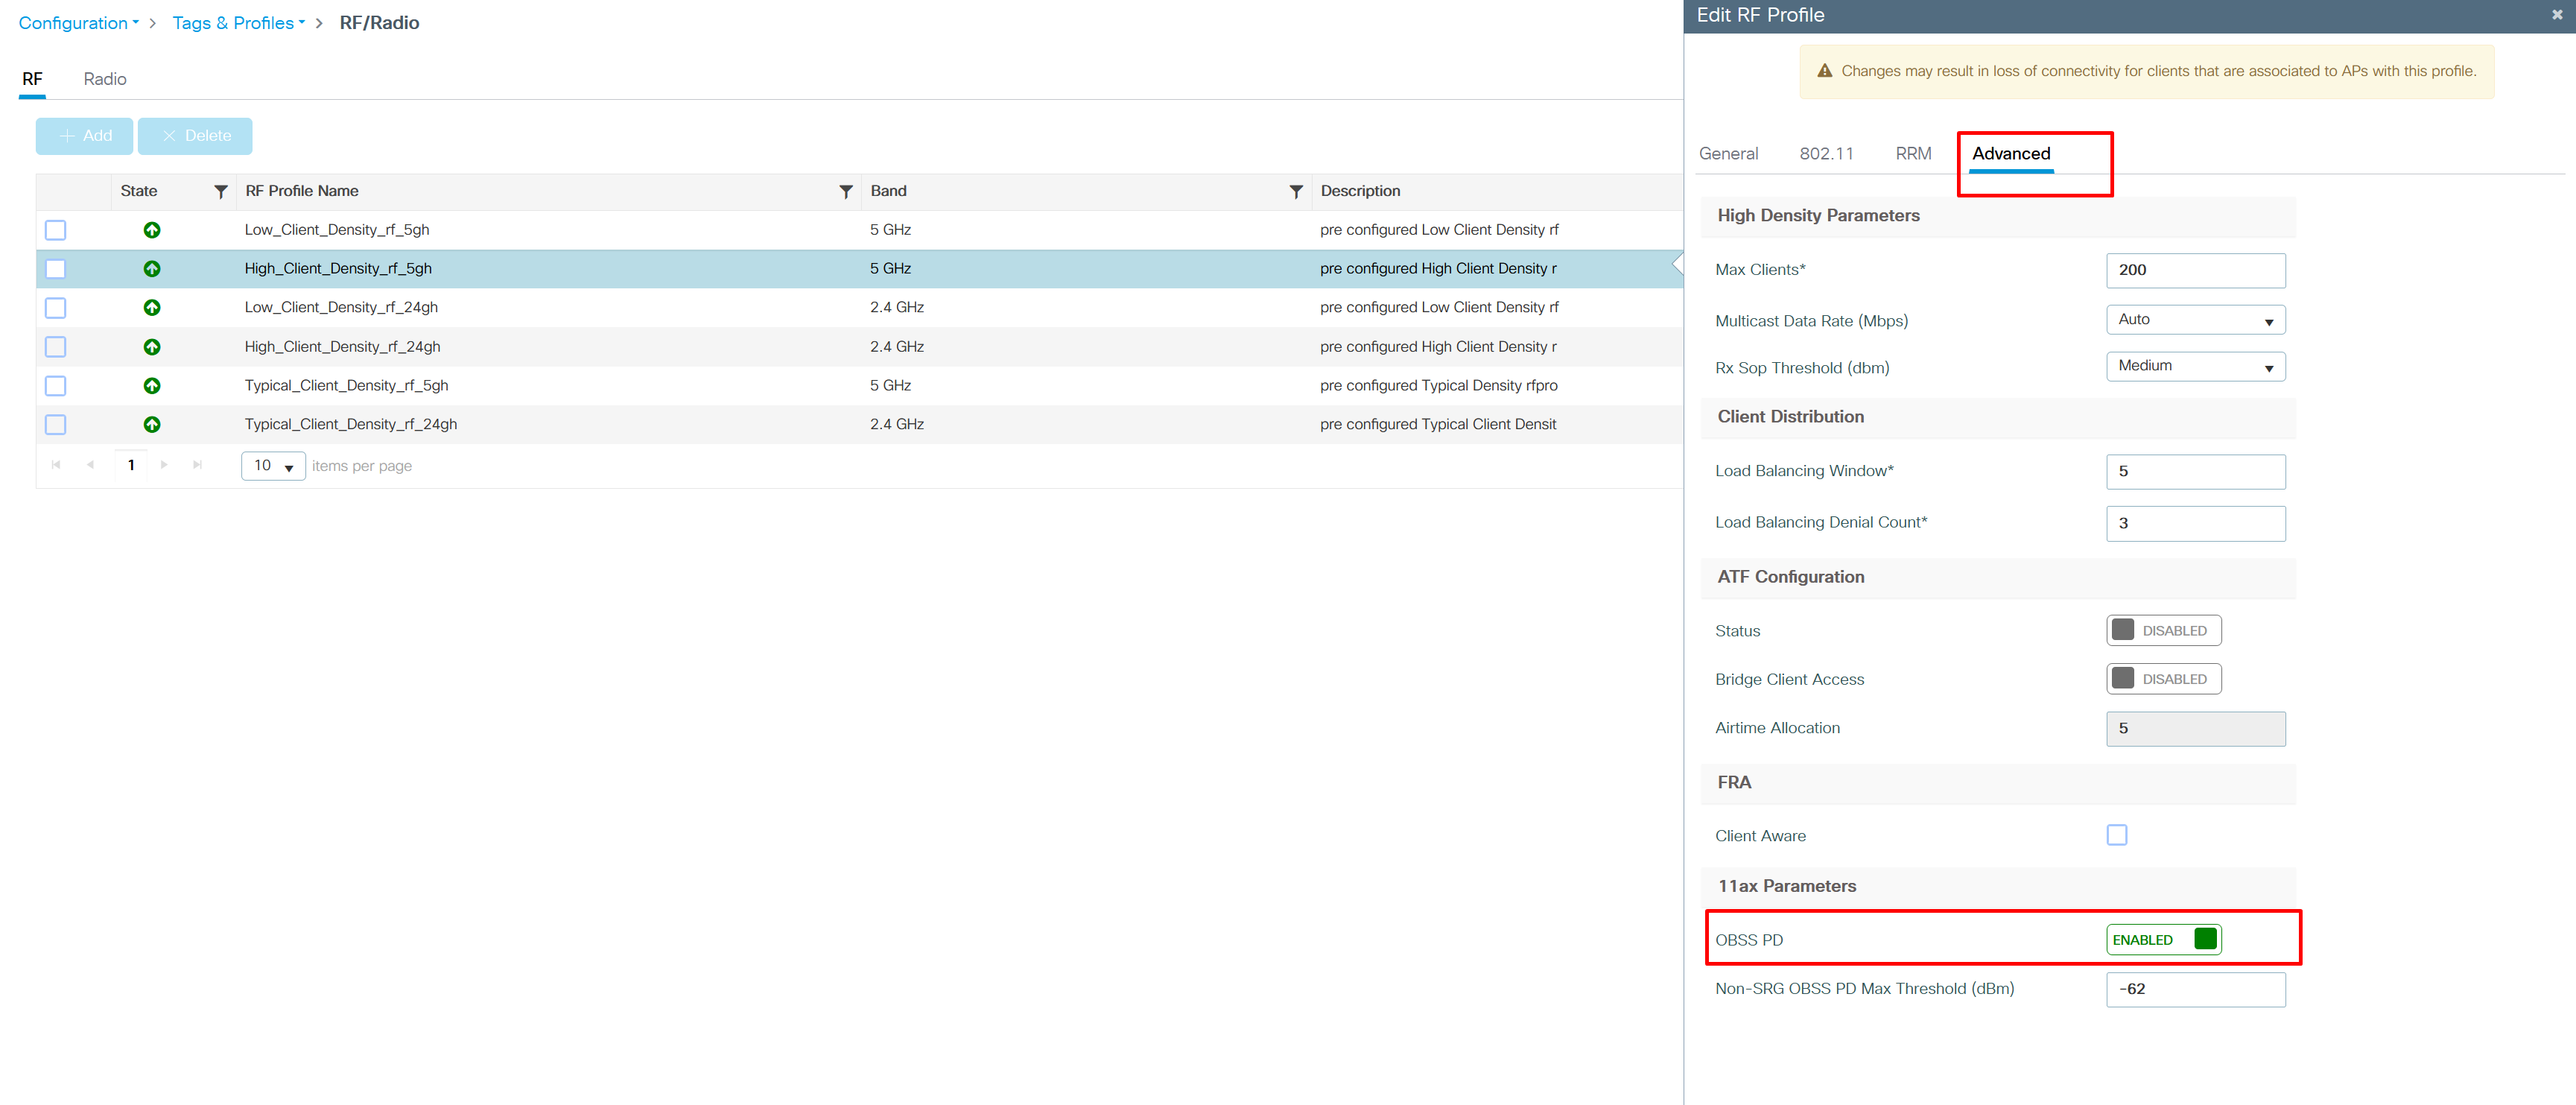Switch to the RRM tab
Viewport: 2576px width, 1105px height.
(1913, 153)
